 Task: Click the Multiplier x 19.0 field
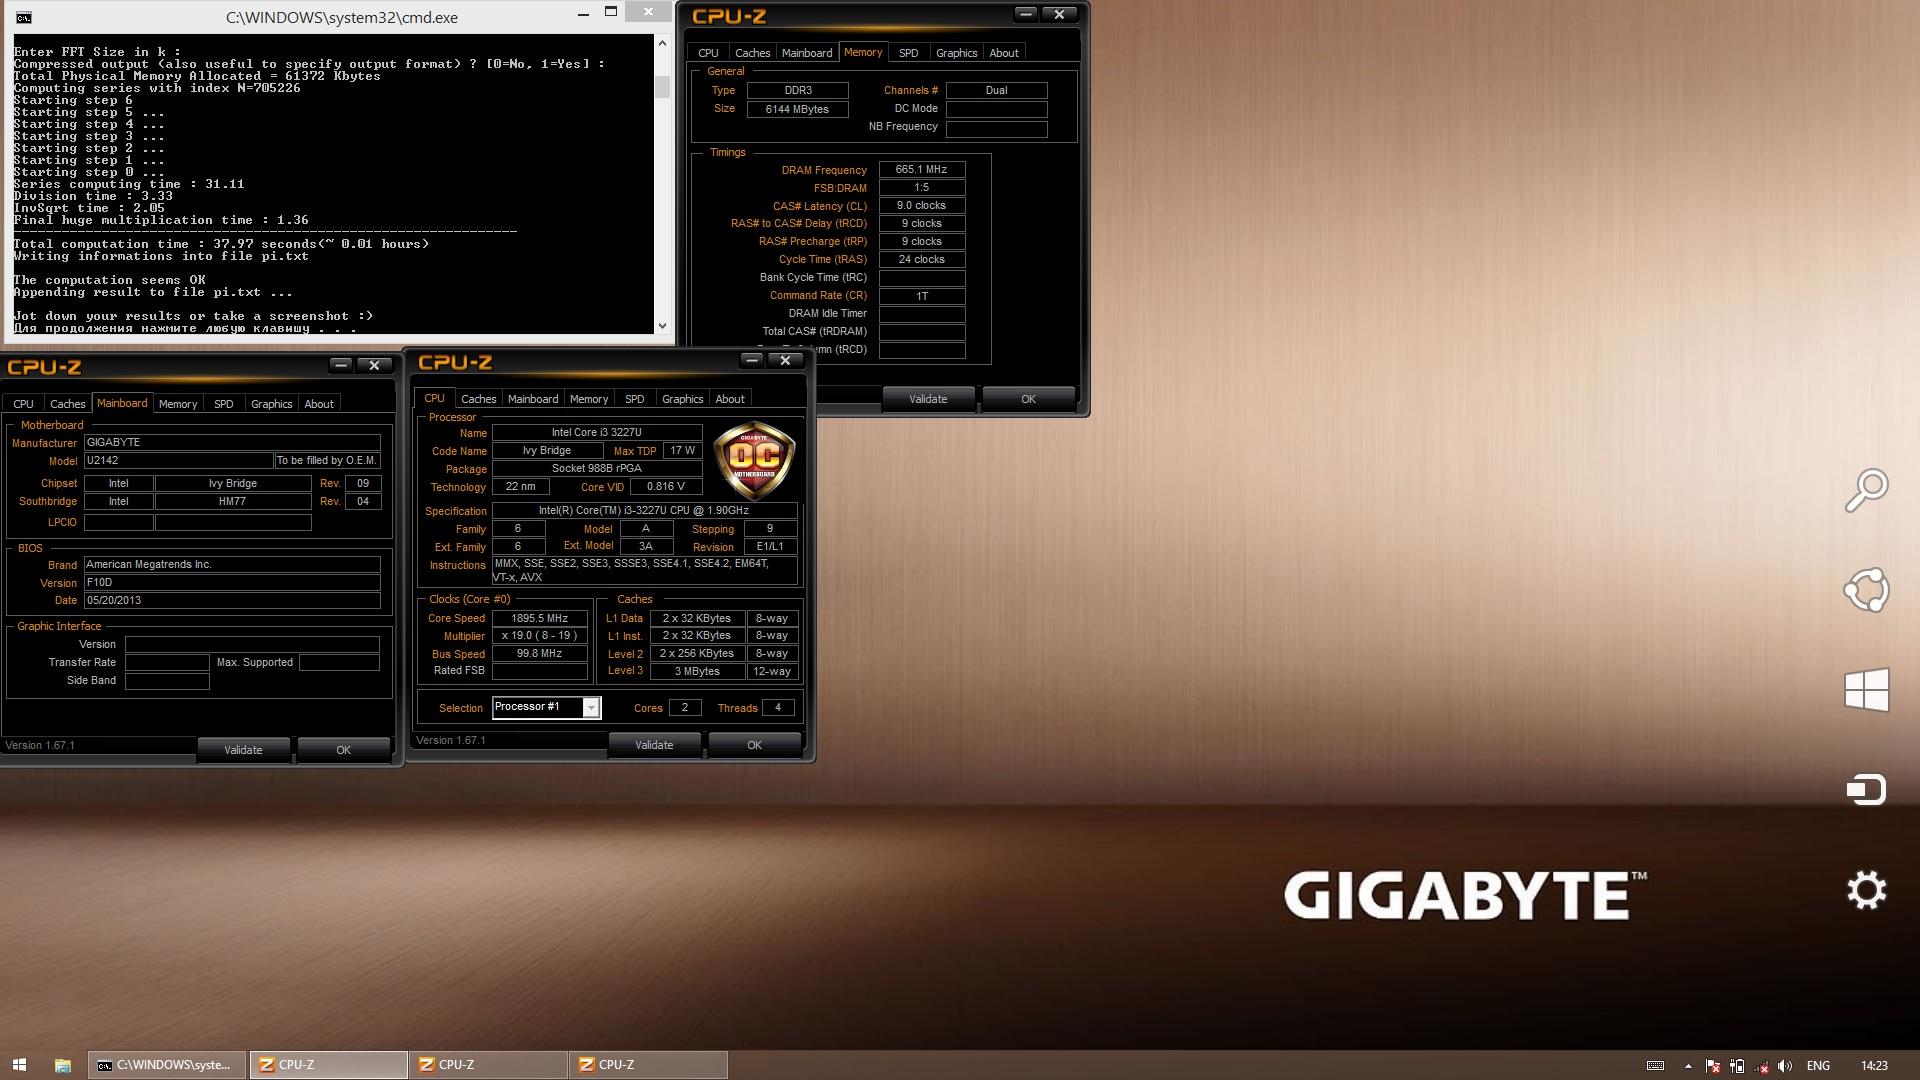(540, 636)
